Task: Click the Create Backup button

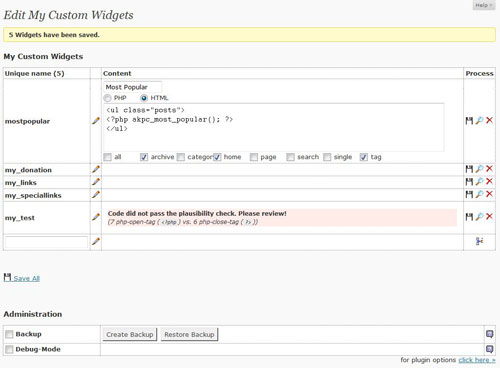Action: (x=130, y=334)
